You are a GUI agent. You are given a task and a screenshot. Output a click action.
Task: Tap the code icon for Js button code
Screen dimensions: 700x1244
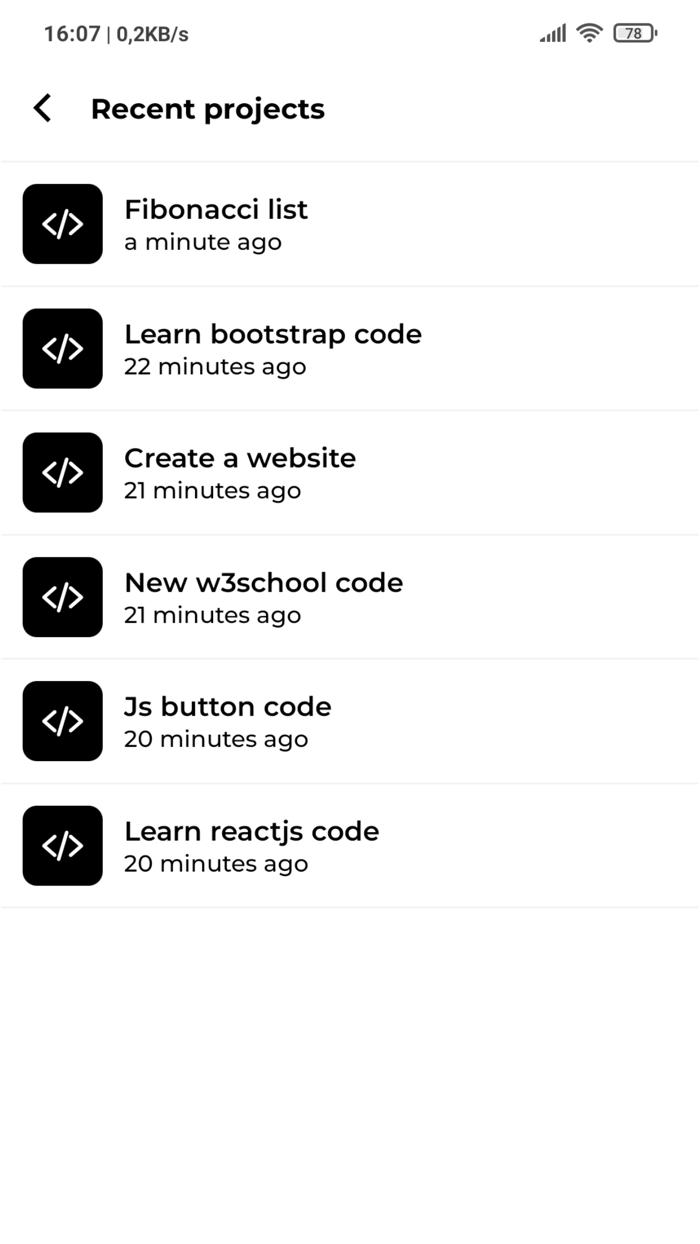[62, 721]
